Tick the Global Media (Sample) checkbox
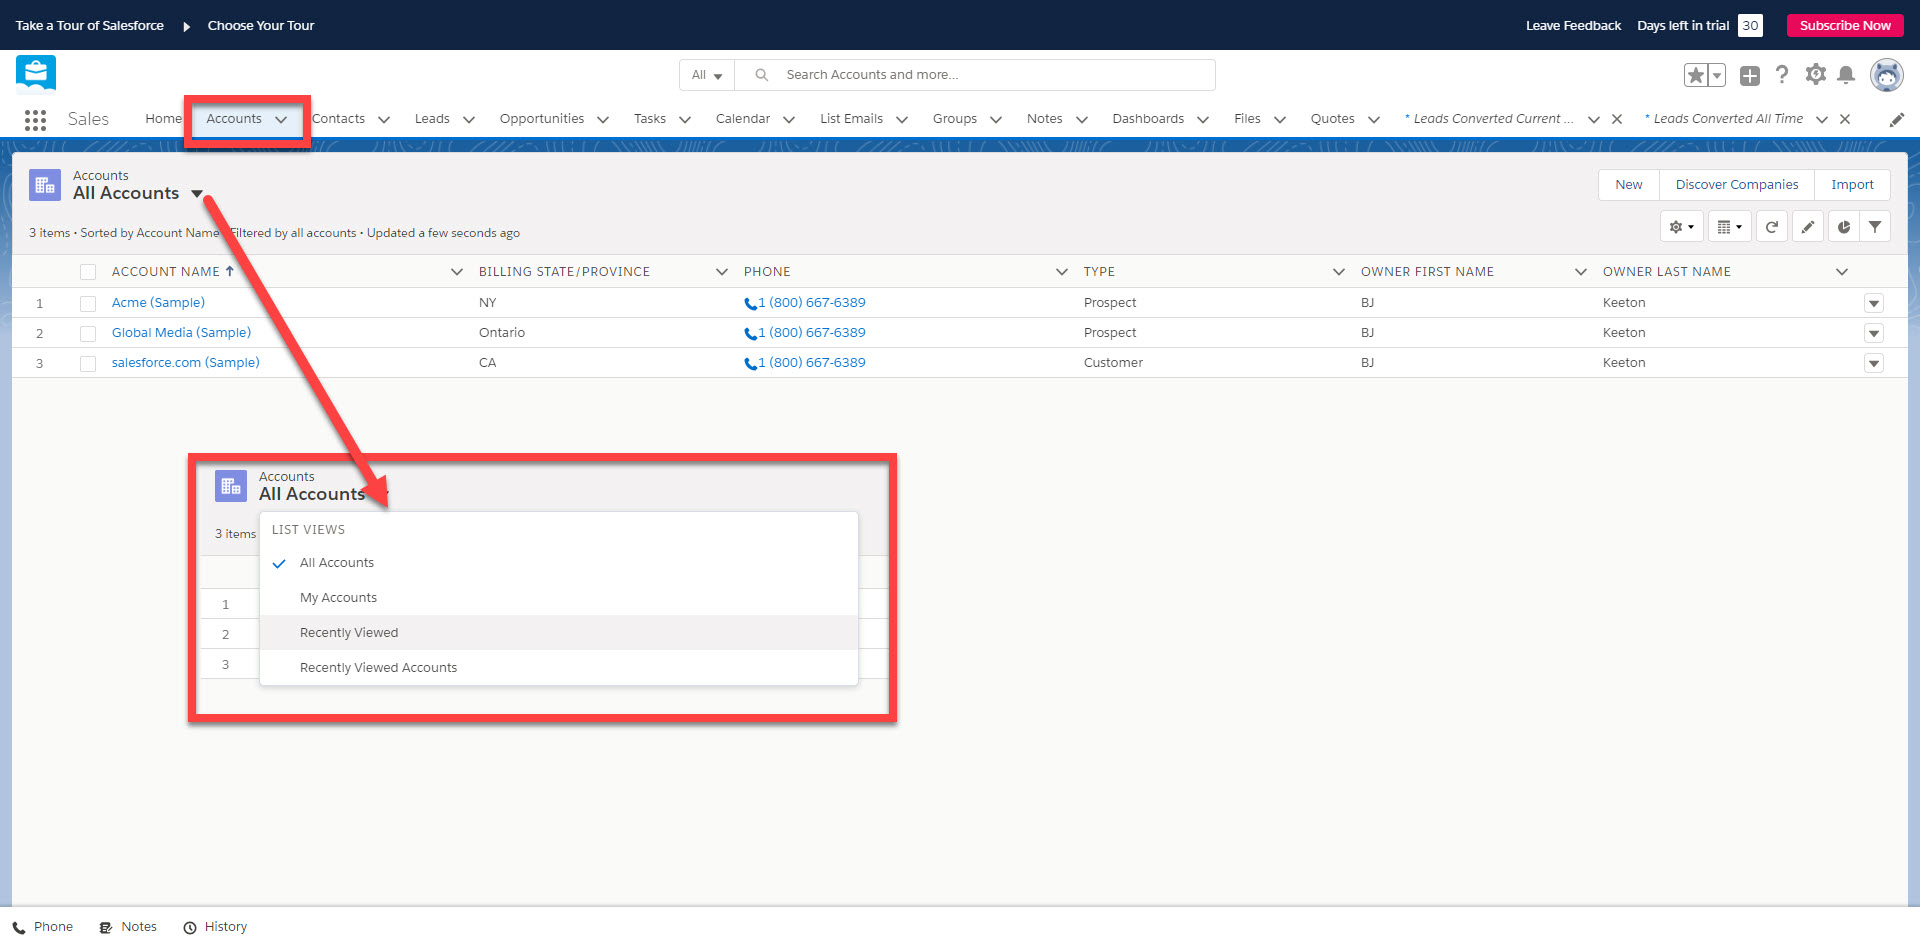 pyautogui.click(x=88, y=333)
